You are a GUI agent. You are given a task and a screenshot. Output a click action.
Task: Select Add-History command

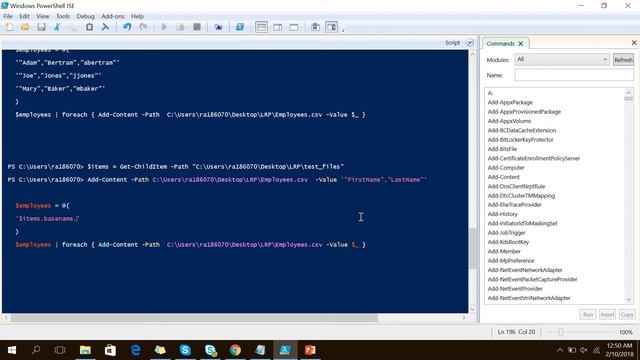pos(502,214)
